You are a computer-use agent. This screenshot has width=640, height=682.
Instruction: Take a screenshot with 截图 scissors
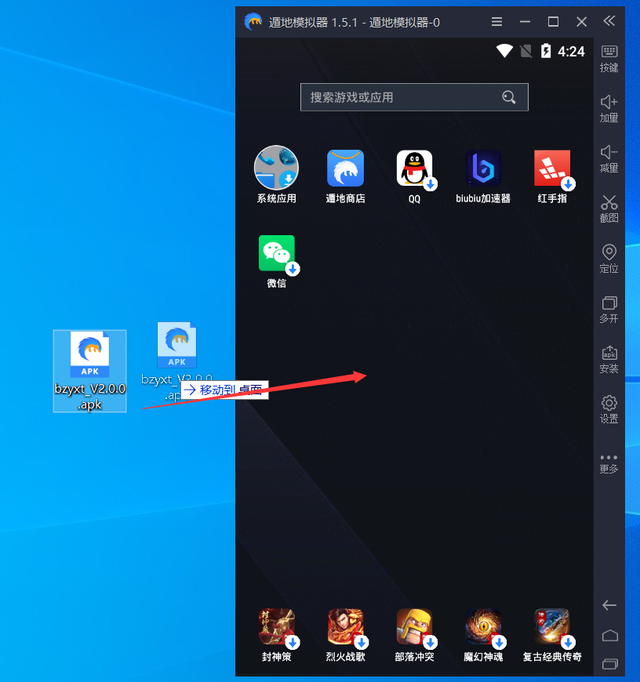coord(609,209)
